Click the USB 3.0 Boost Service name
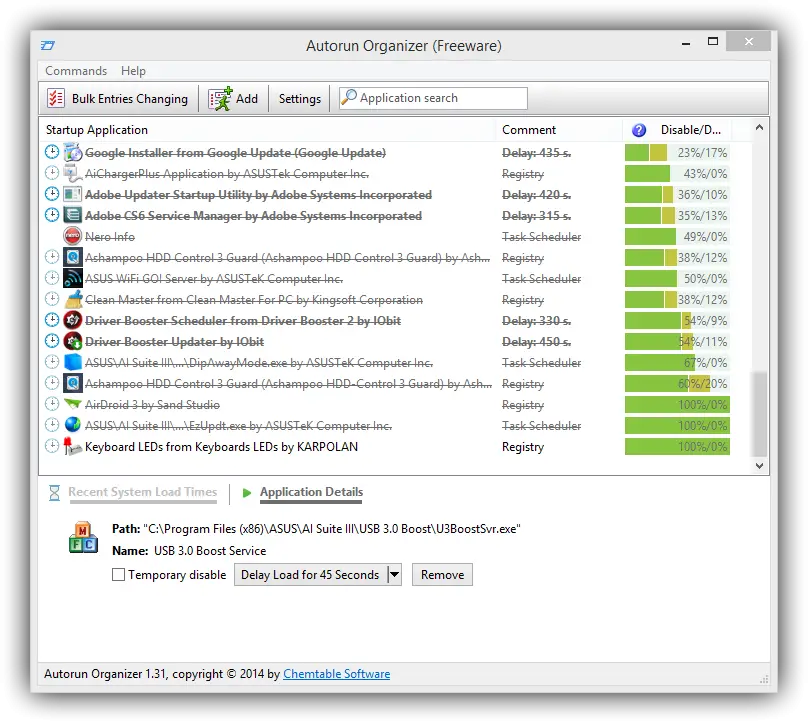808x723 pixels. [x=210, y=551]
